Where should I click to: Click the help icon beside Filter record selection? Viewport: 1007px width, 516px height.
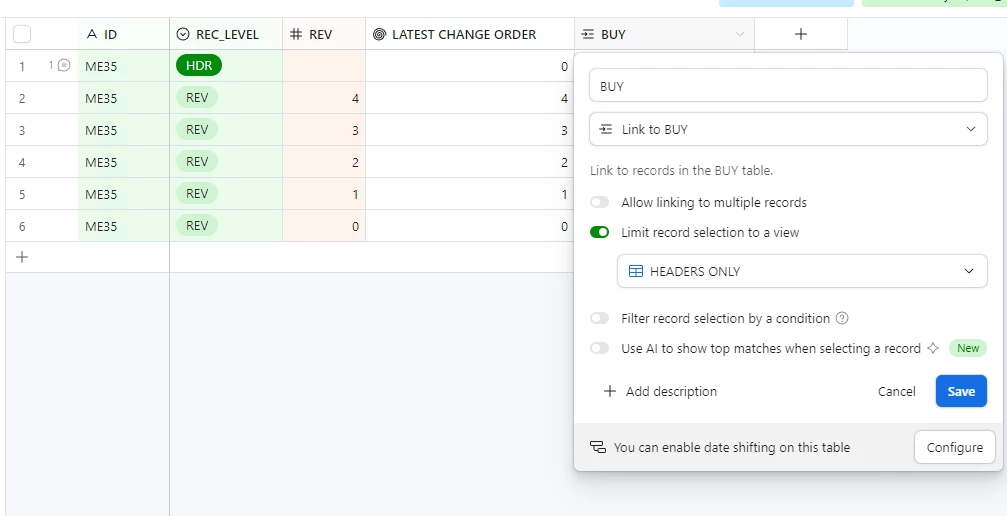click(842, 318)
